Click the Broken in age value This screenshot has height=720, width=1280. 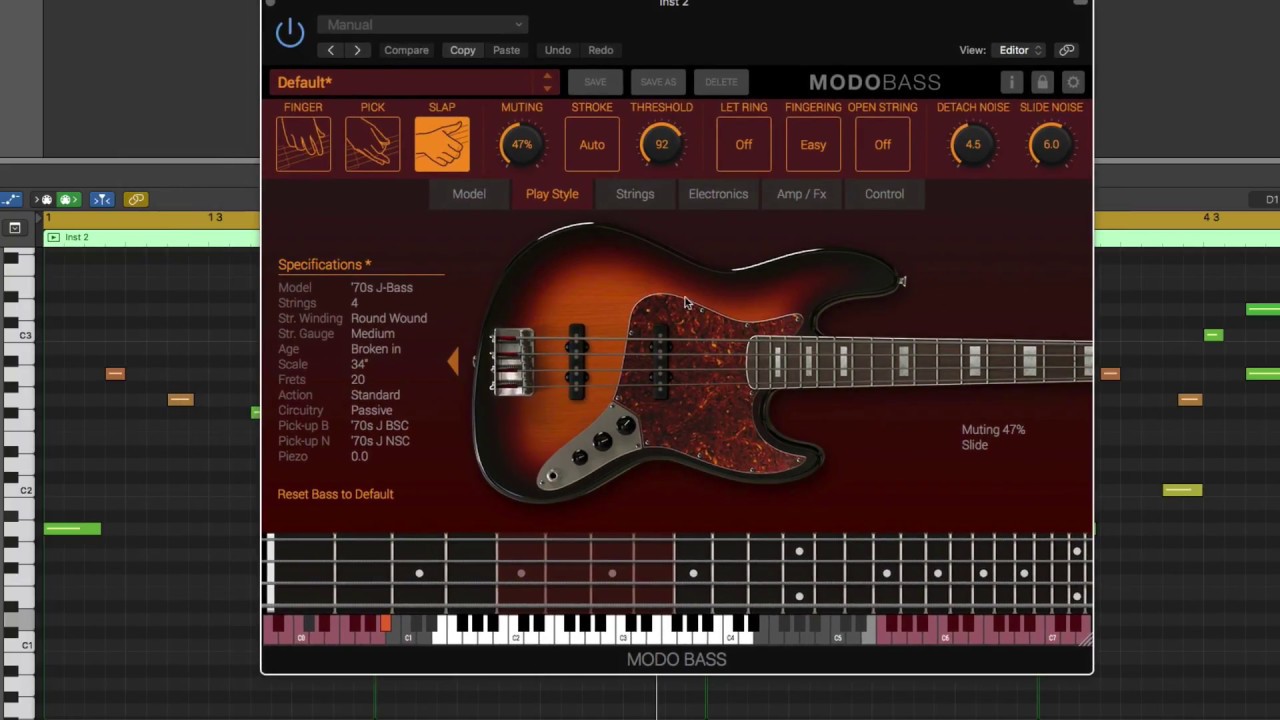coord(376,349)
